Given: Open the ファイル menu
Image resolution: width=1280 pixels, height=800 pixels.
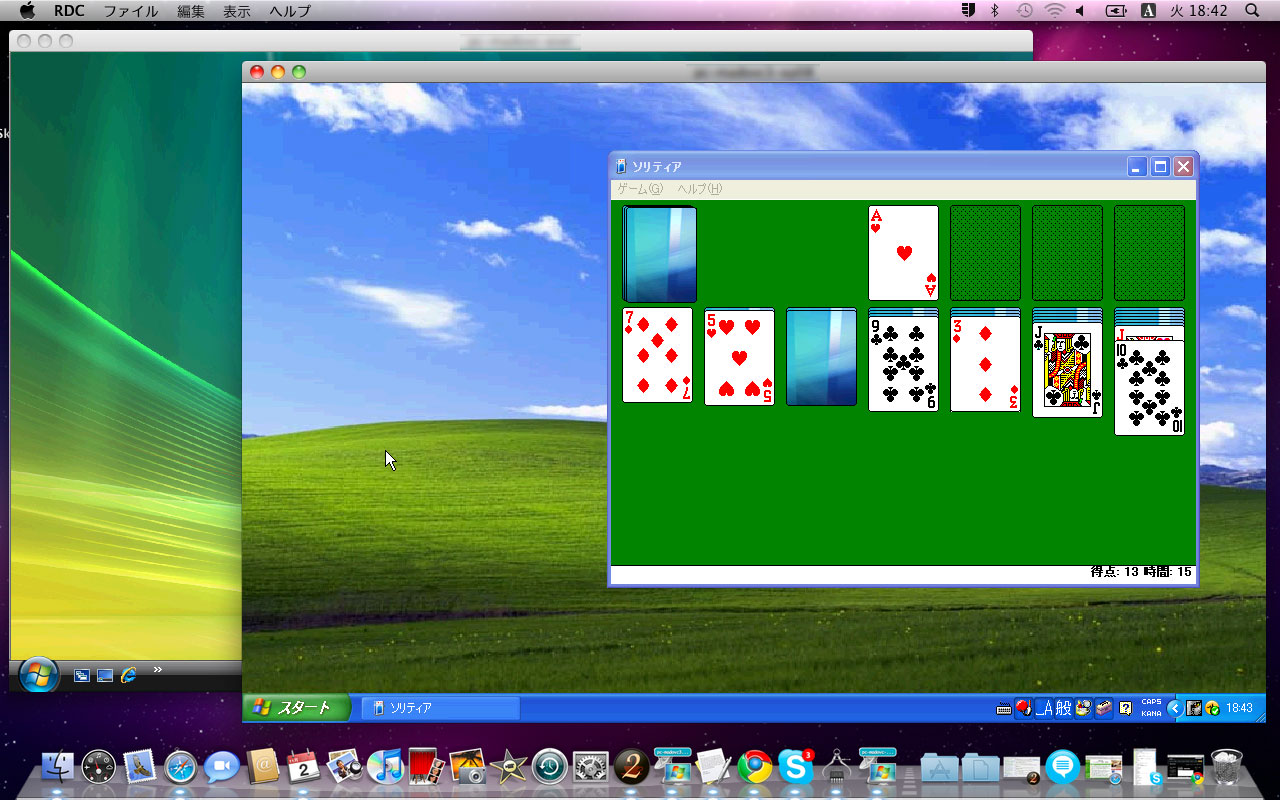Looking at the screenshot, I should pyautogui.click(x=131, y=11).
